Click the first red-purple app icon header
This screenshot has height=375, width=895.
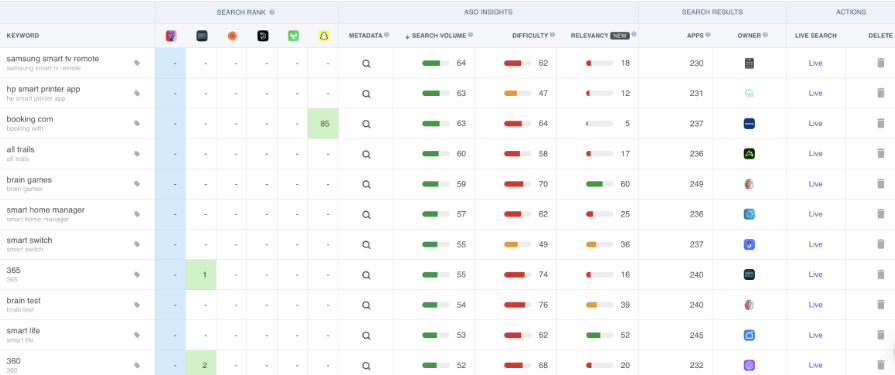click(171, 36)
